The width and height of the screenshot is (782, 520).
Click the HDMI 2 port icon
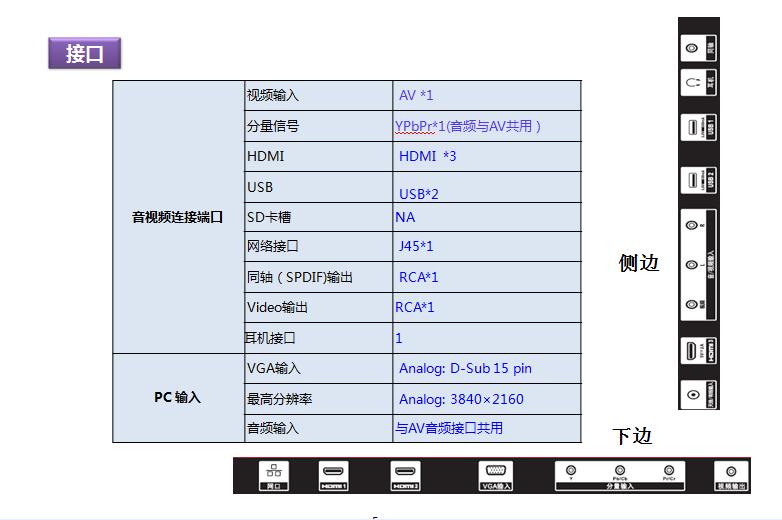coord(405,472)
